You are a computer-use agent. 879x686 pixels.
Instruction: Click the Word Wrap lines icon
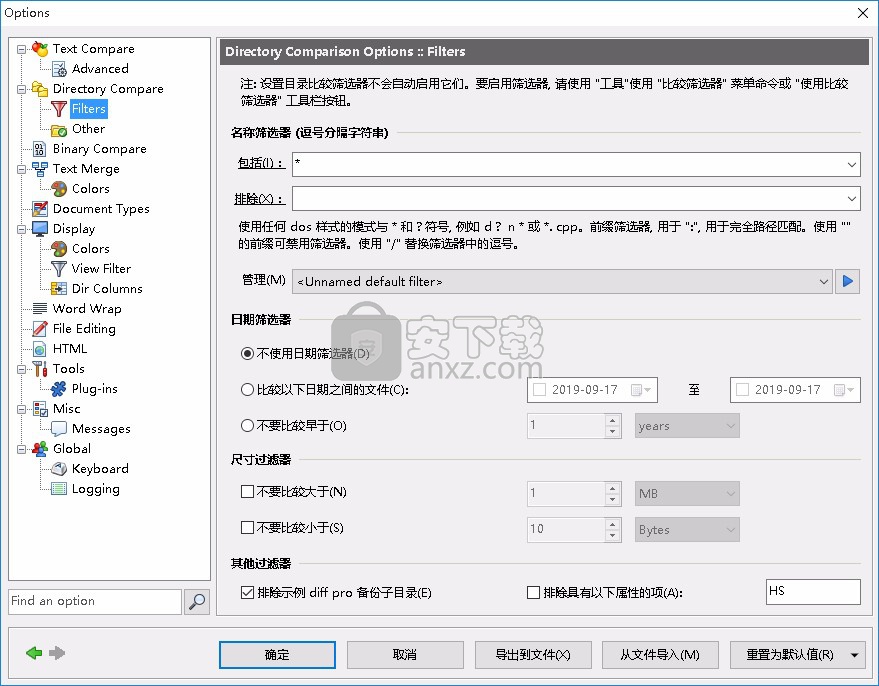[x=40, y=308]
